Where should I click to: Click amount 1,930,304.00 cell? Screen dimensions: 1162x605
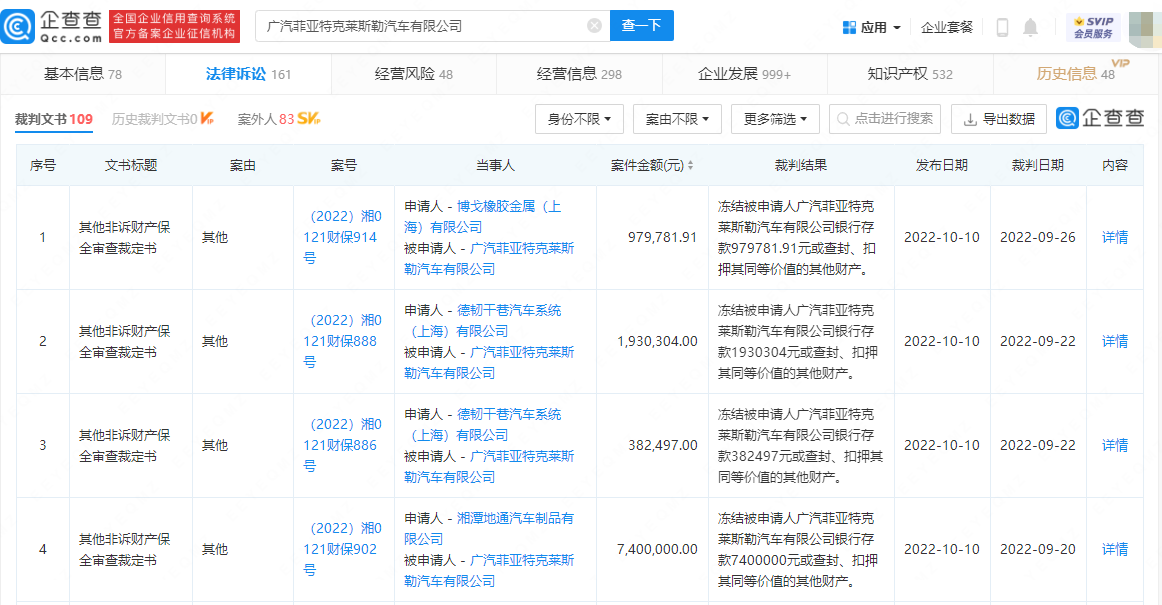click(657, 341)
